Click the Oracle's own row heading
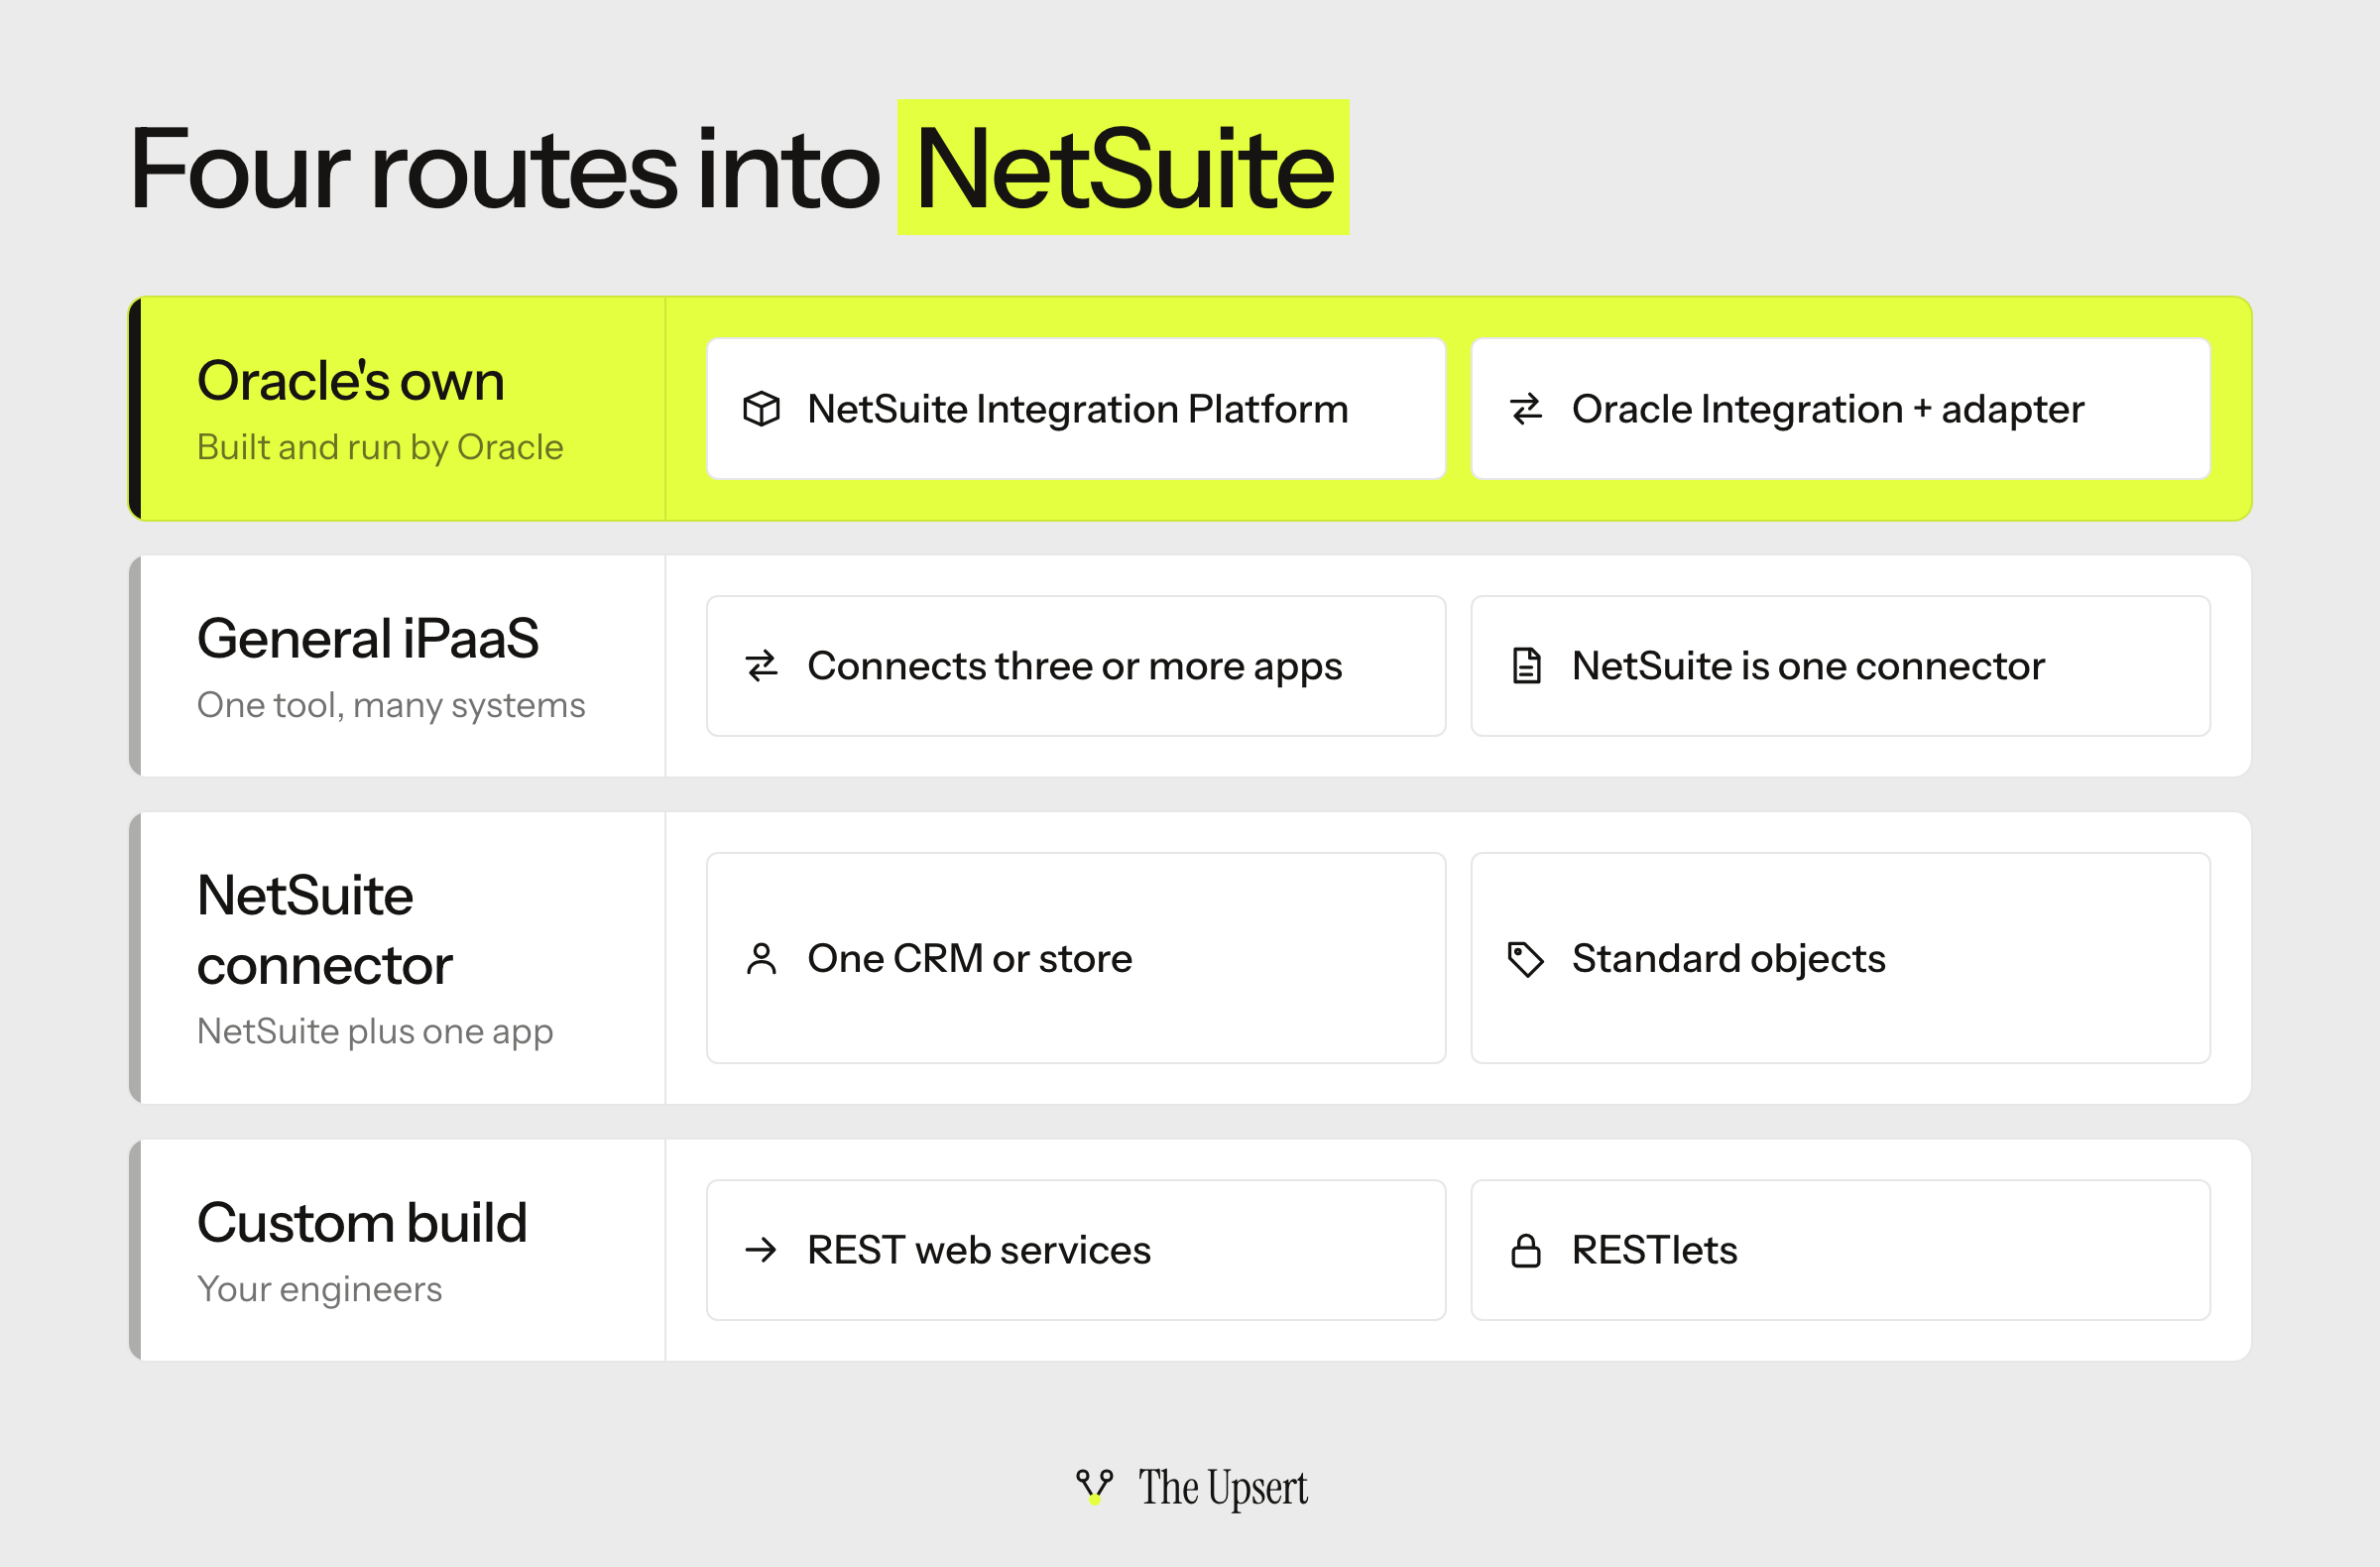The image size is (2380, 1567). [351, 381]
